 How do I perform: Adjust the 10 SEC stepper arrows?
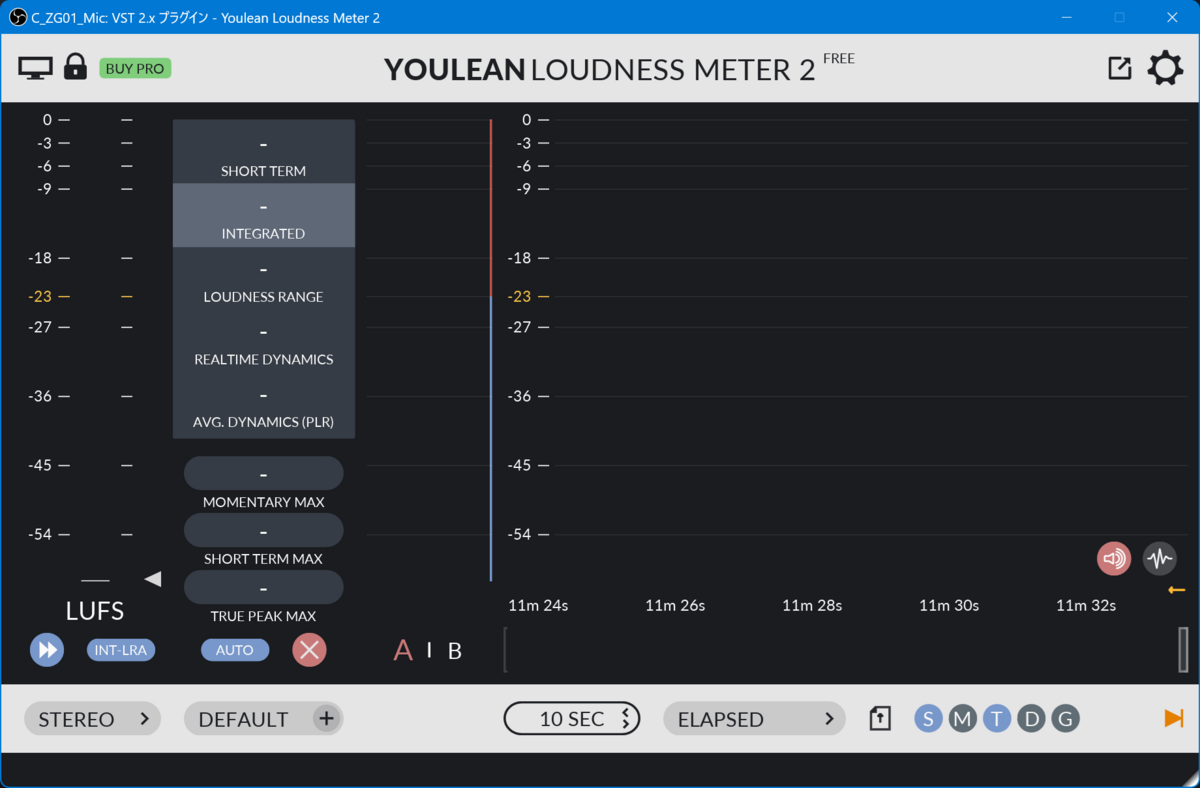(x=626, y=719)
